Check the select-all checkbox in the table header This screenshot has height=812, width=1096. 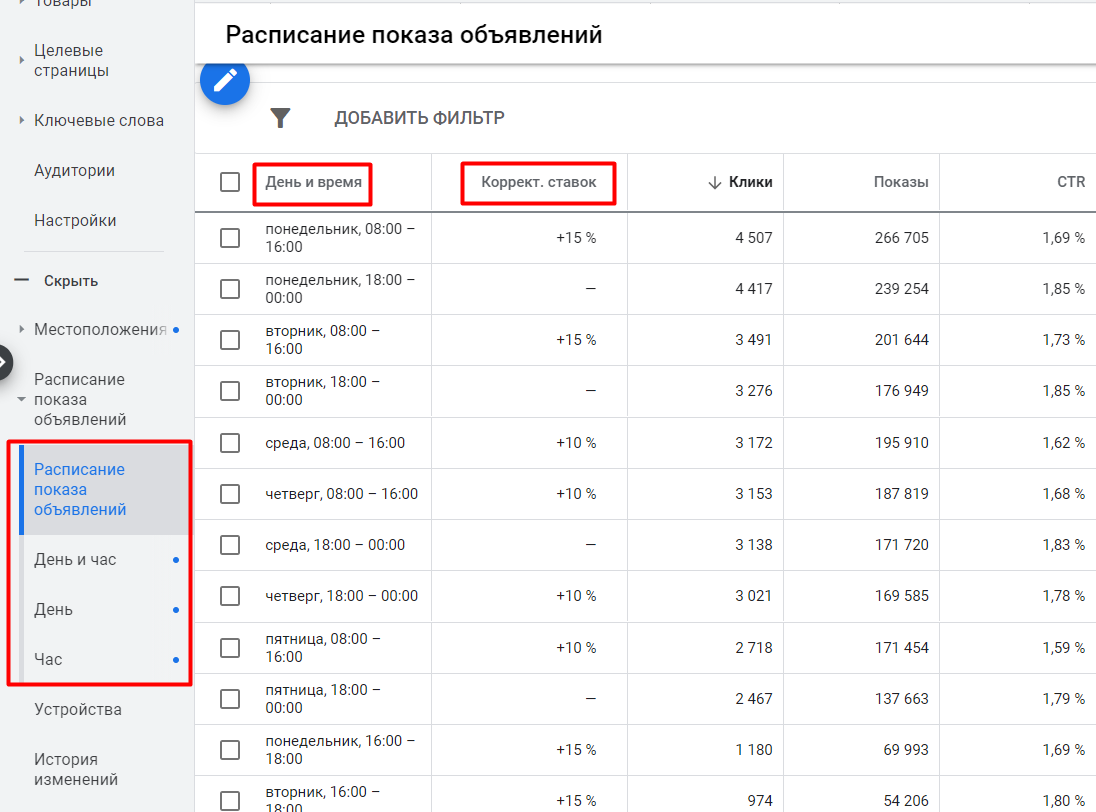230,182
